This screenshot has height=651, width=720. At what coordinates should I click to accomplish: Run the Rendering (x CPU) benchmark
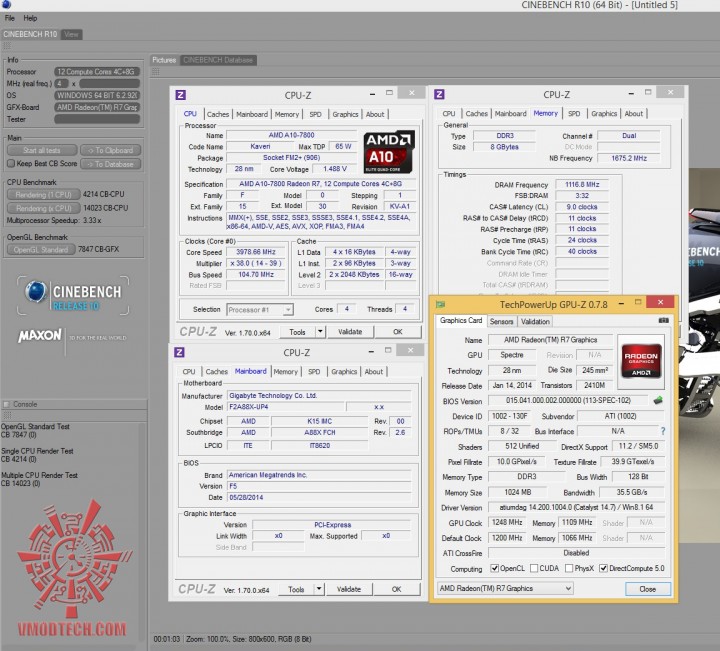click(x=44, y=208)
